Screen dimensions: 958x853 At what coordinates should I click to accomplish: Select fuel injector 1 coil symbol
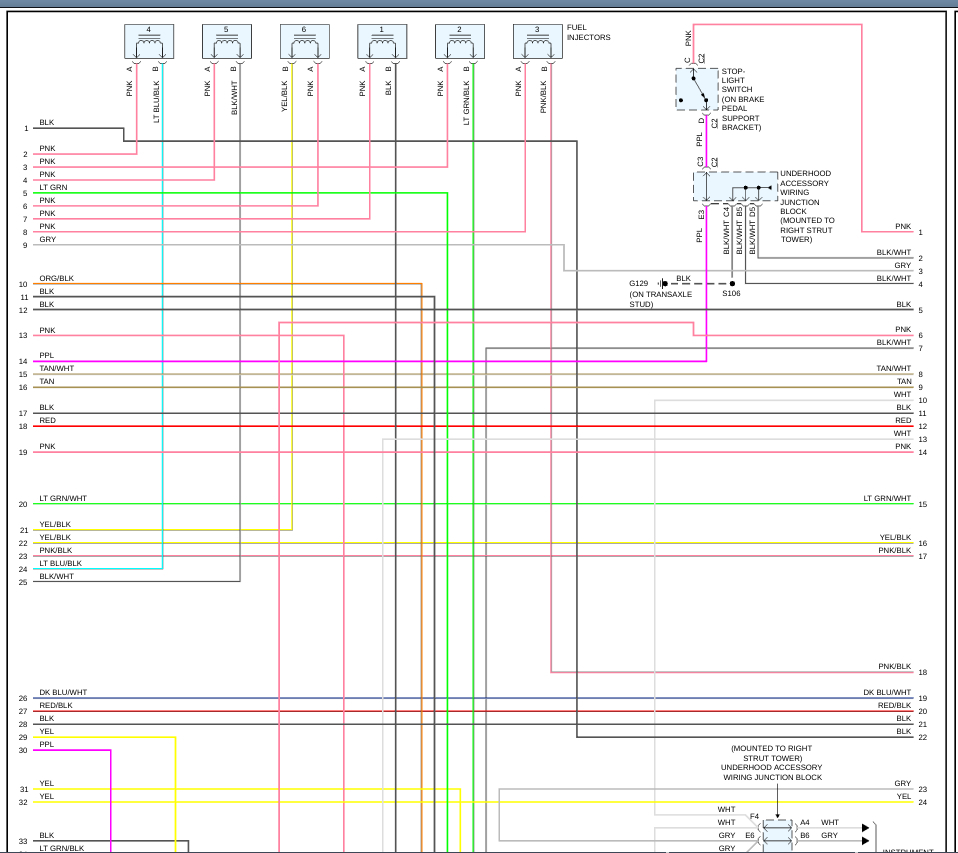pos(382,42)
